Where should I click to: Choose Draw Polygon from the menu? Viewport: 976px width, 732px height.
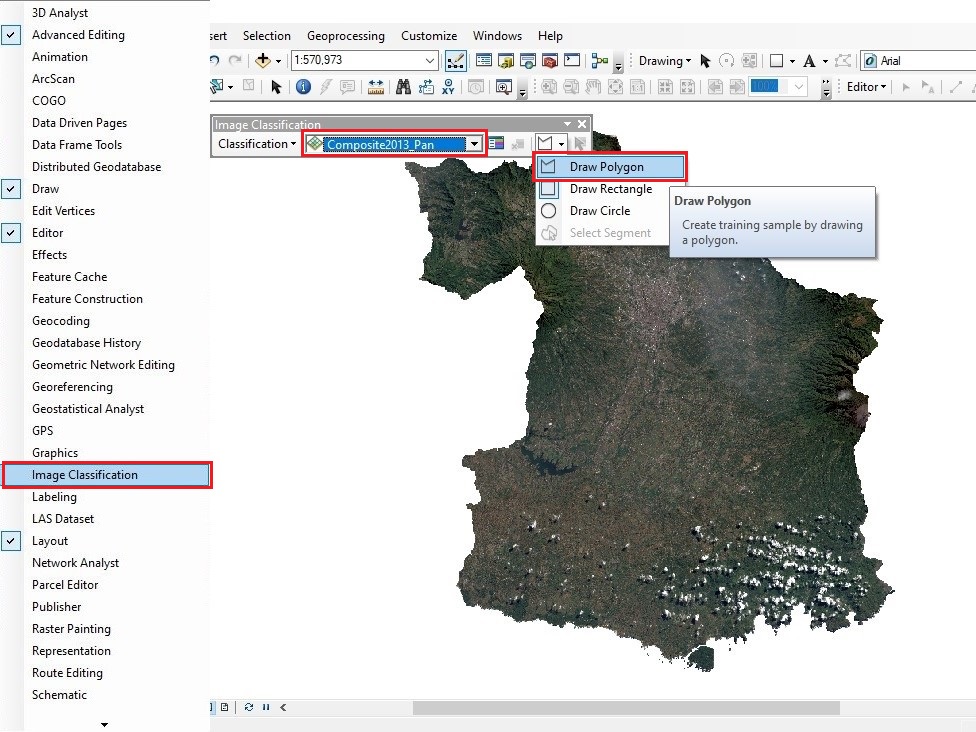coord(610,167)
